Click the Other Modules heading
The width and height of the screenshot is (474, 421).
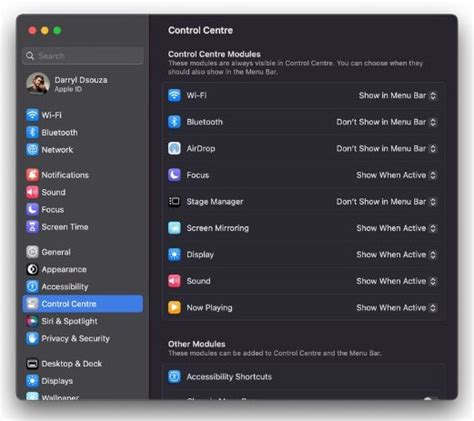196,344
